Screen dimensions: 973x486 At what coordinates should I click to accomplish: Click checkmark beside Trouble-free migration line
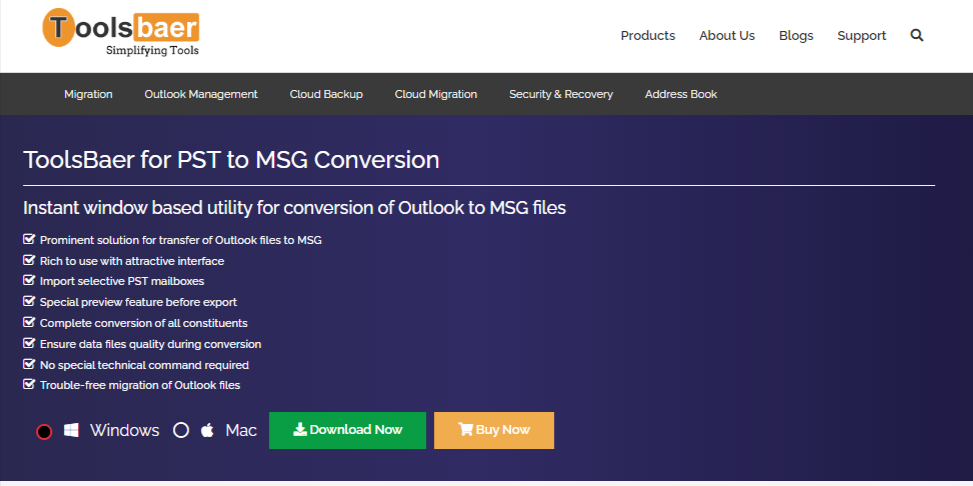tap(29, 384)
